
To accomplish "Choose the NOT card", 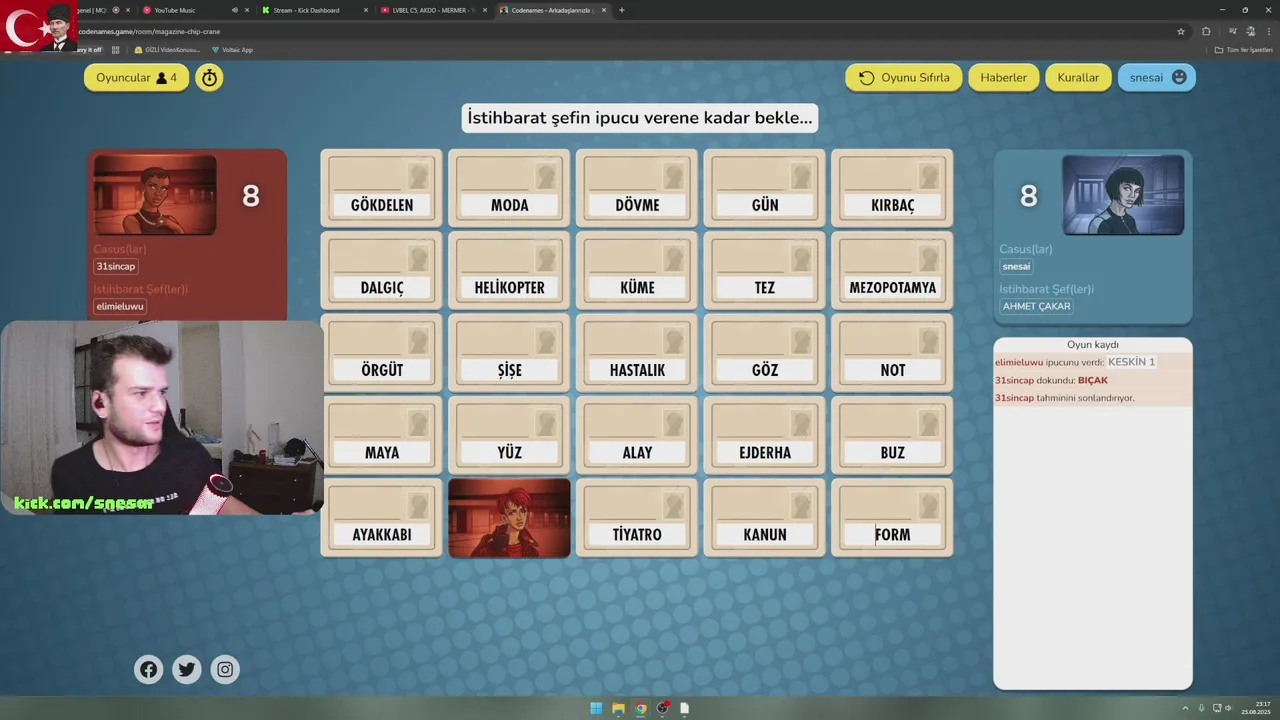I will 892,353.
